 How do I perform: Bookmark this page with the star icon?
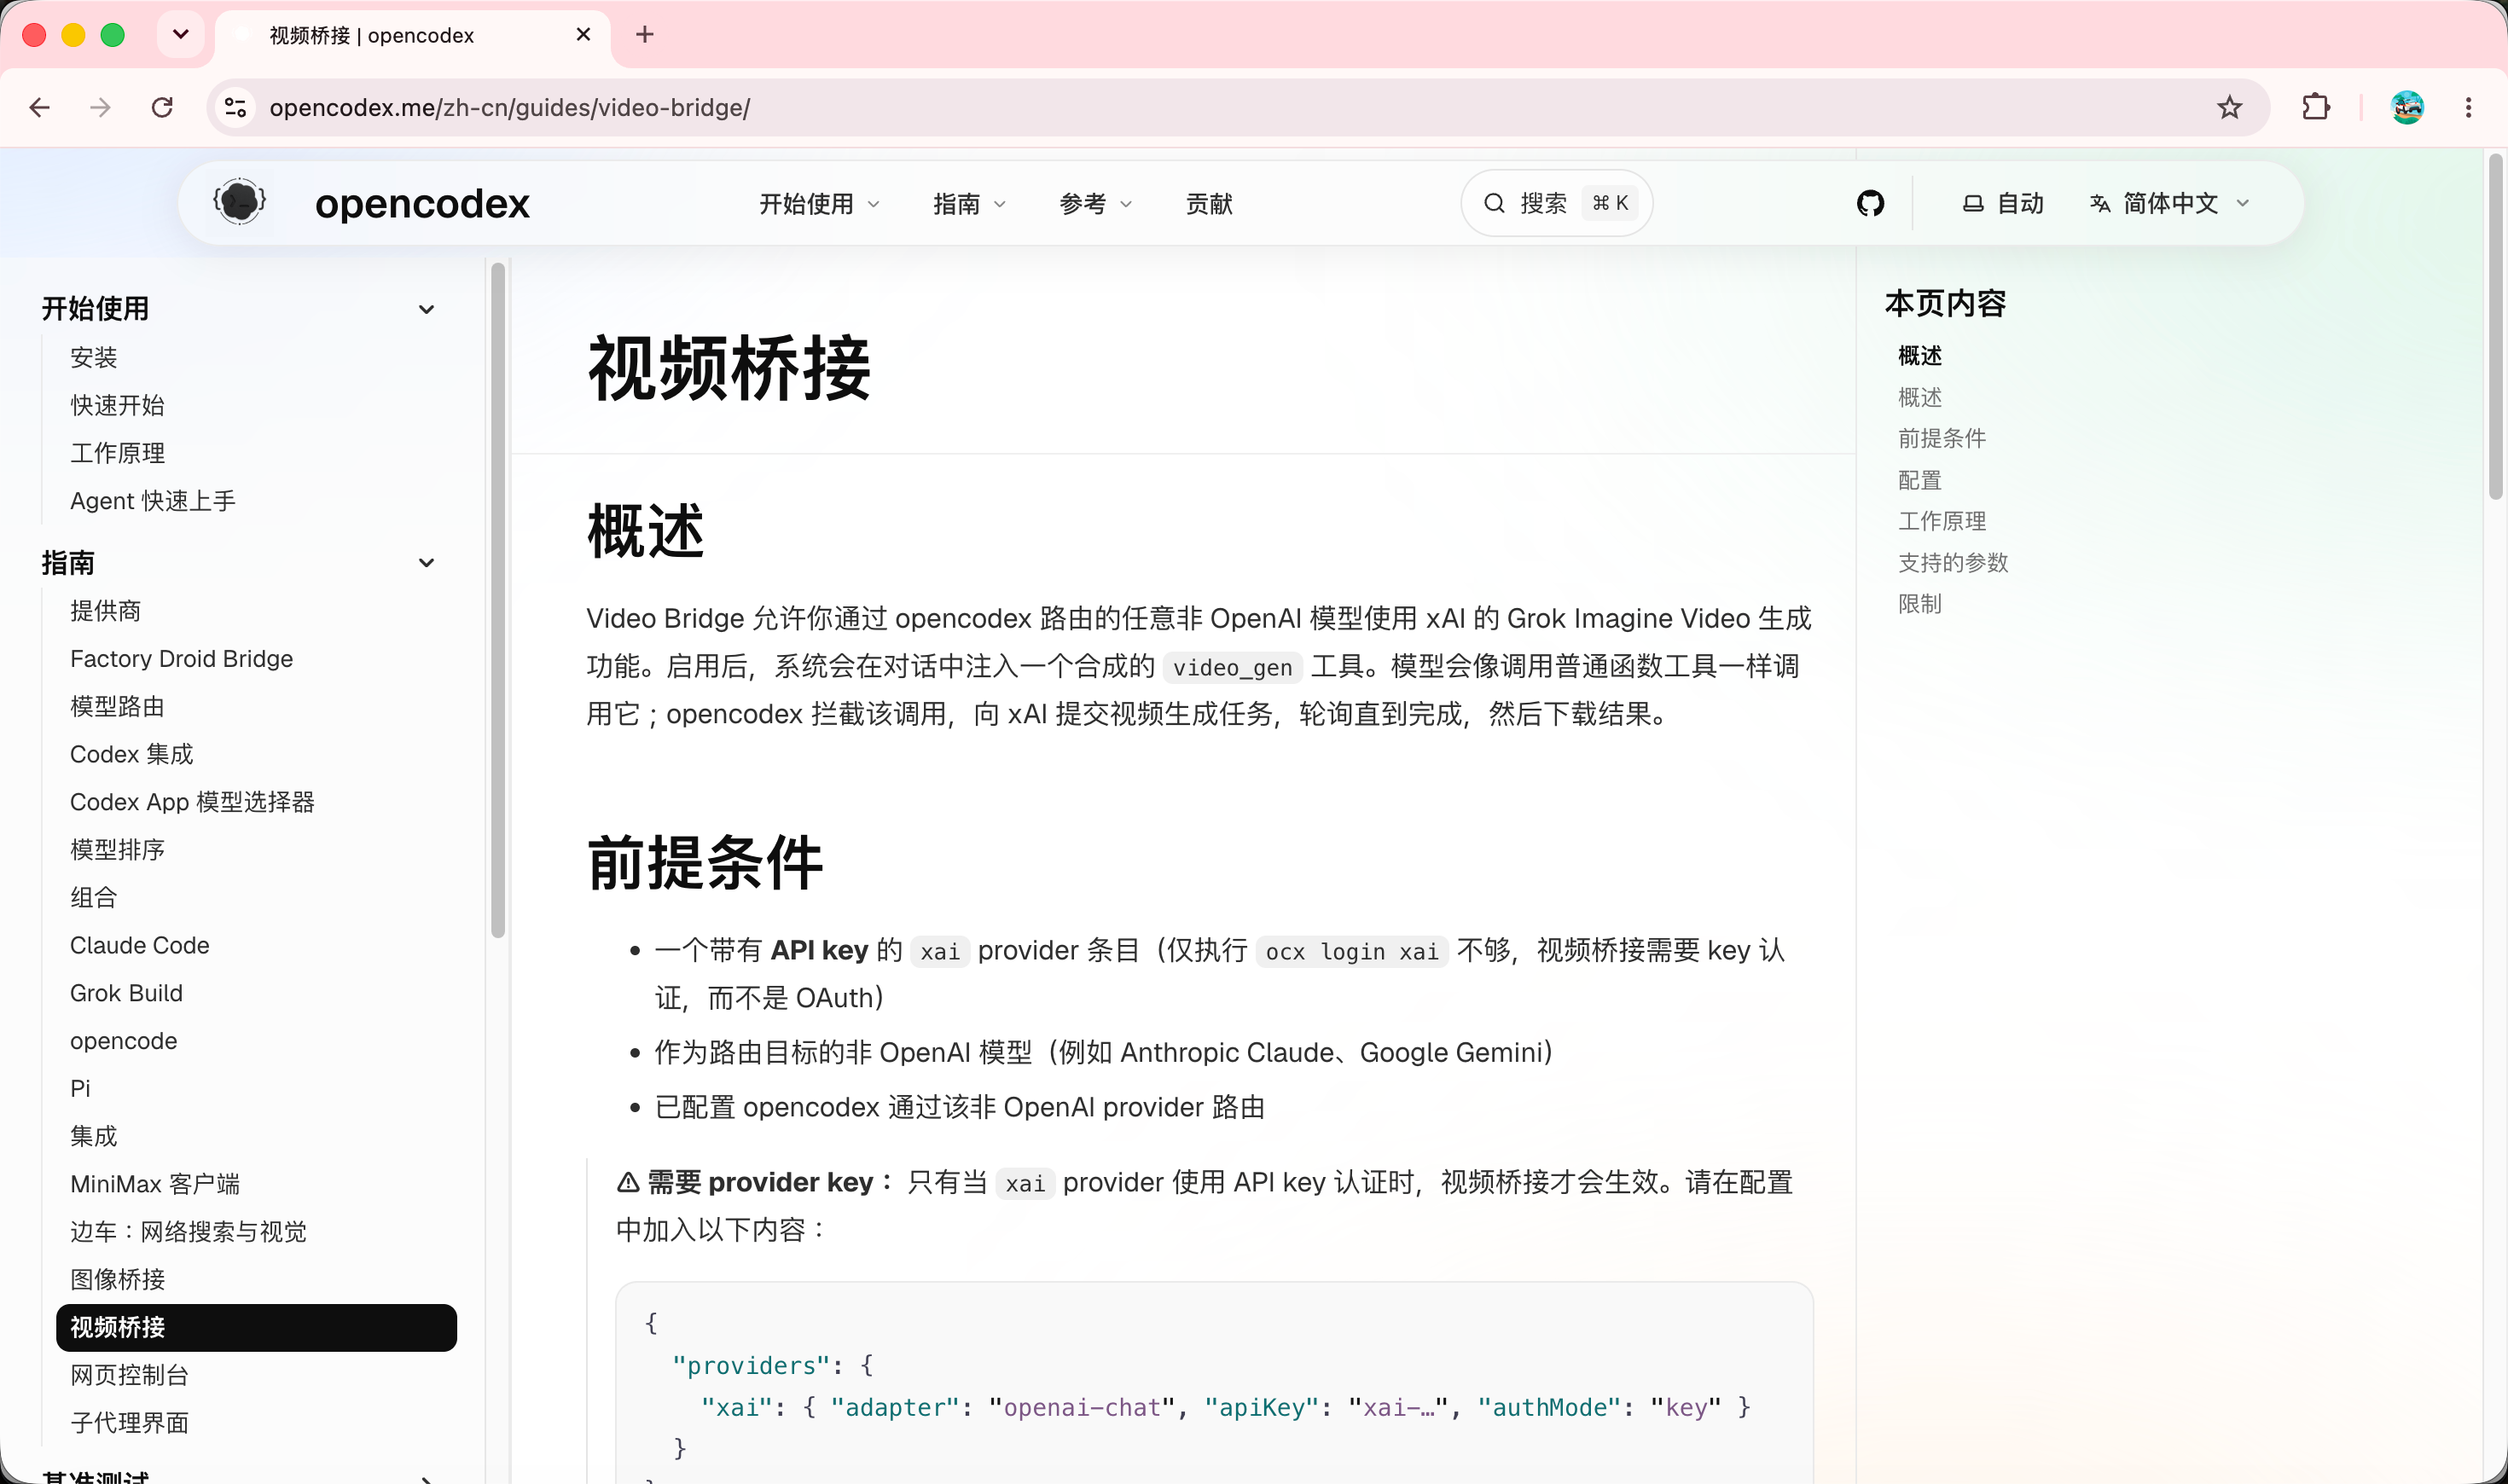(x=2229, y=108)
